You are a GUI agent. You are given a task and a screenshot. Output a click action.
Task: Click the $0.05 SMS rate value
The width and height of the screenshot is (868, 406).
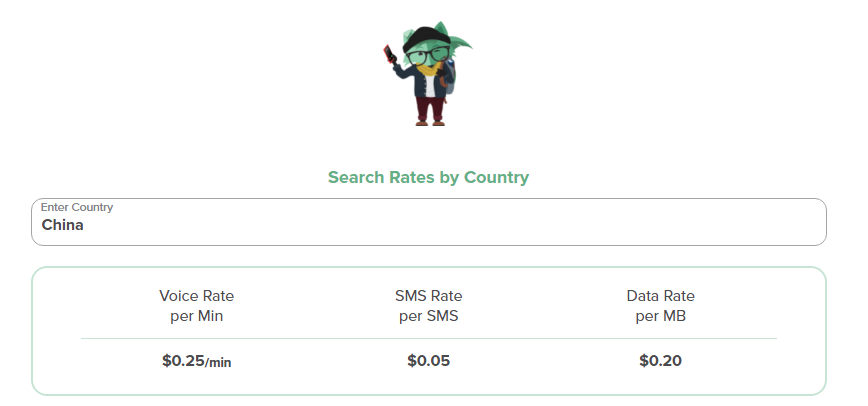(x=428, y=361)
